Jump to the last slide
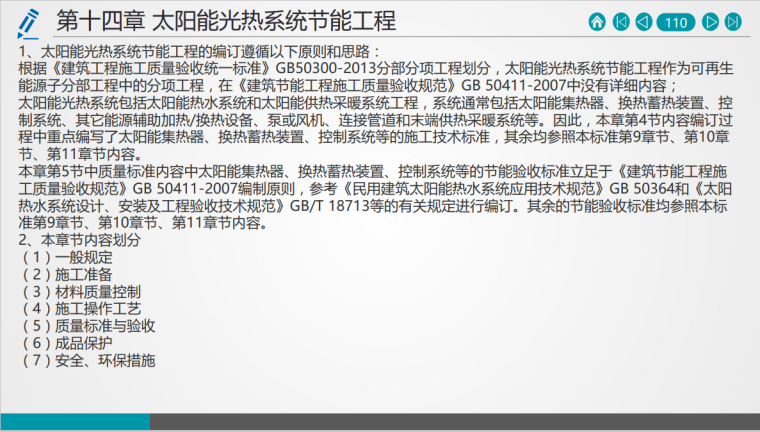The image size is (760, 432). click(735, 21)
